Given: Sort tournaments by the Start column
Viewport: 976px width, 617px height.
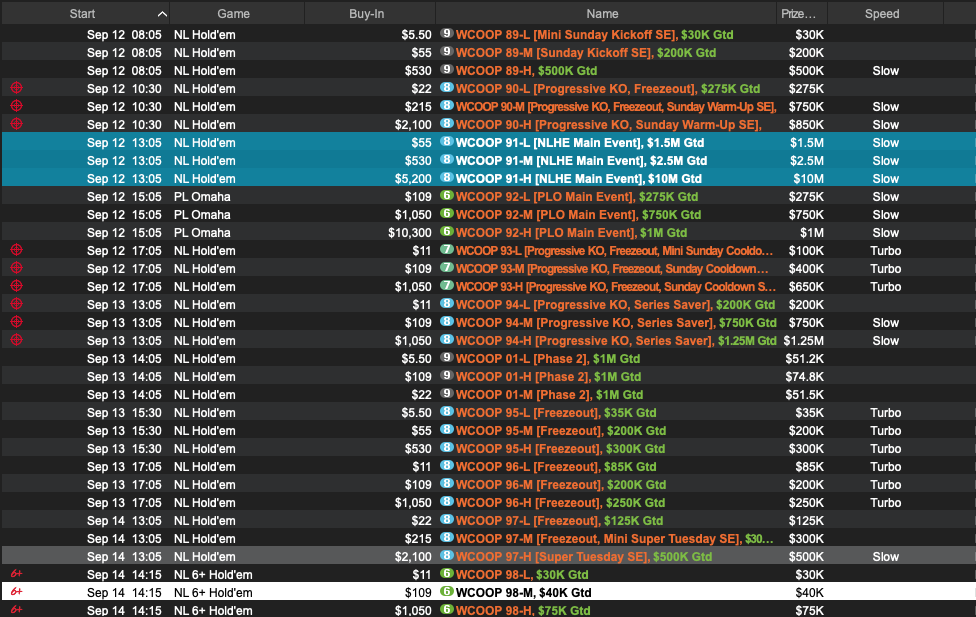Looking at the screenshot, I should click(x=85, y=13).
